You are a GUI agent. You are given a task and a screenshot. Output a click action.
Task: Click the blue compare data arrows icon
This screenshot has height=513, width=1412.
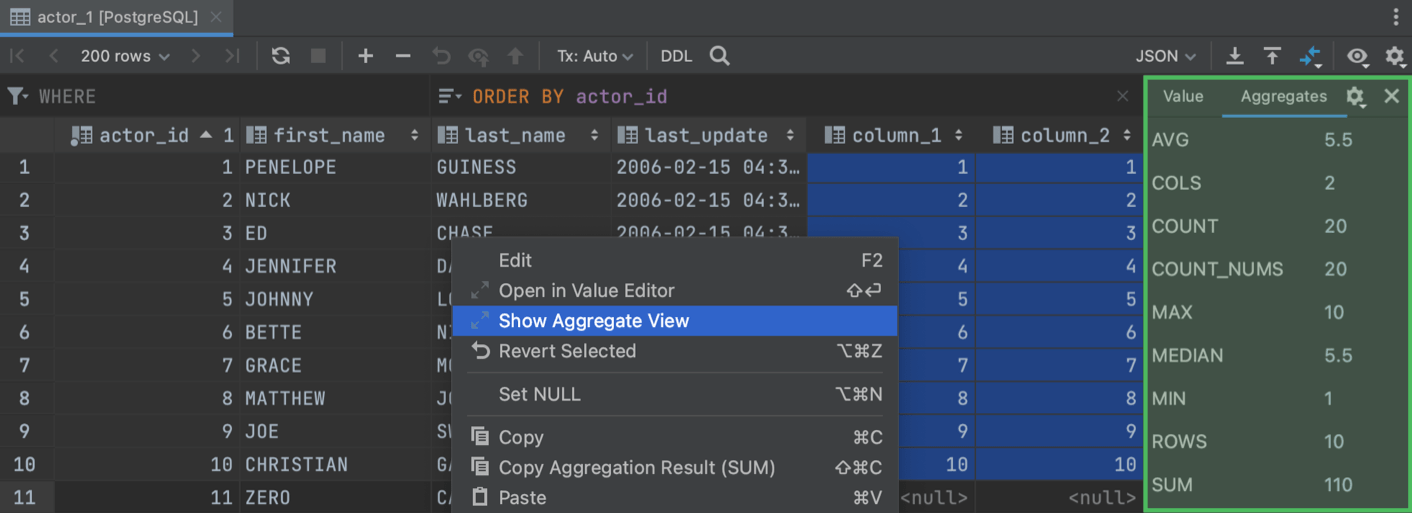(1310, 57)
